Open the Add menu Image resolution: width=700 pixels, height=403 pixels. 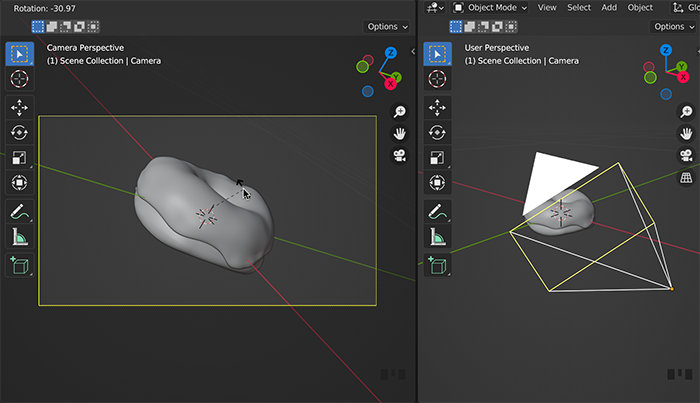tap(609, 8)
